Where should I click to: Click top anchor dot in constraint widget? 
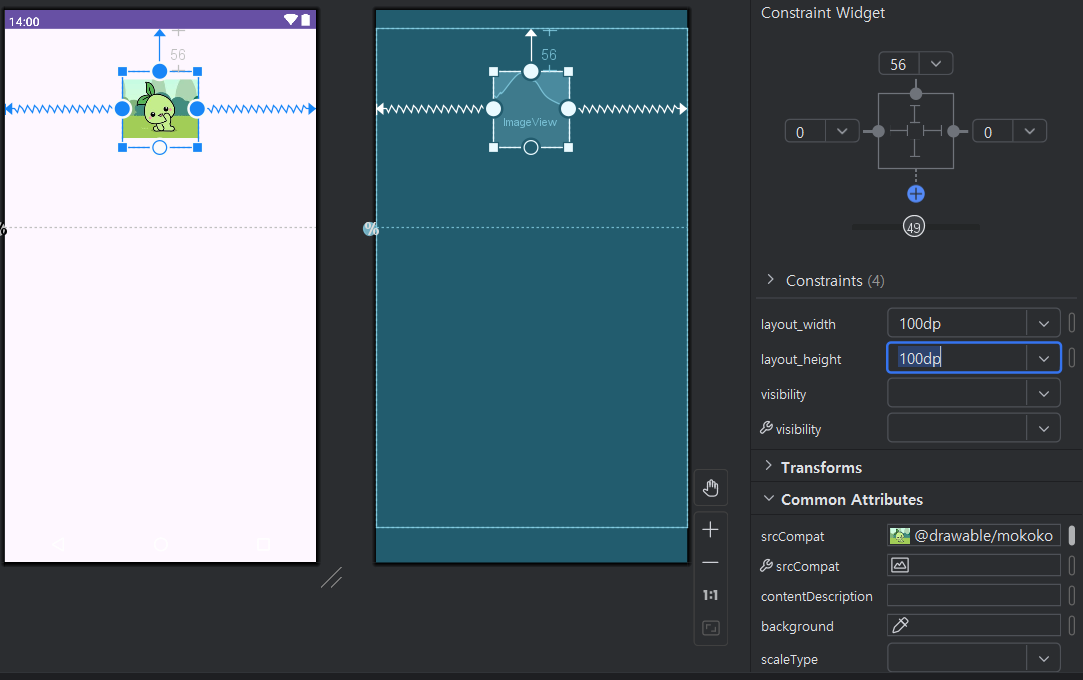[x=916, y=94]
